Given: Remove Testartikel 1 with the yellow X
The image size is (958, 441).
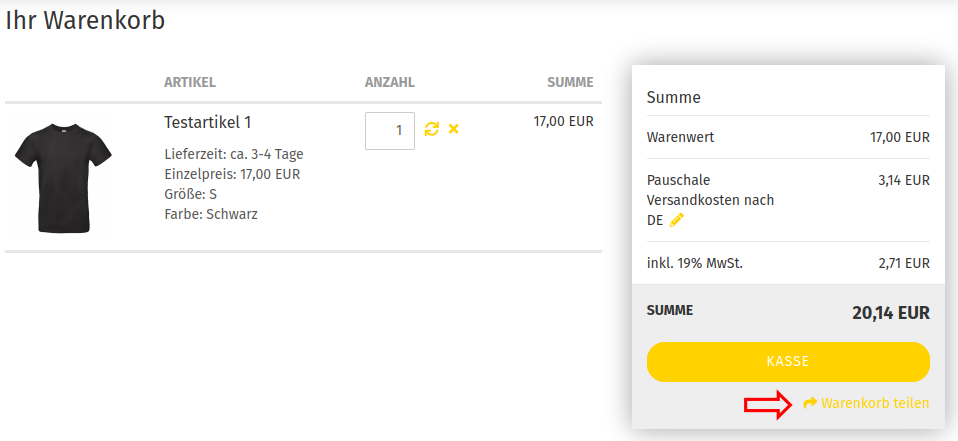Looking at the screenshot, I should click(453, 129).
